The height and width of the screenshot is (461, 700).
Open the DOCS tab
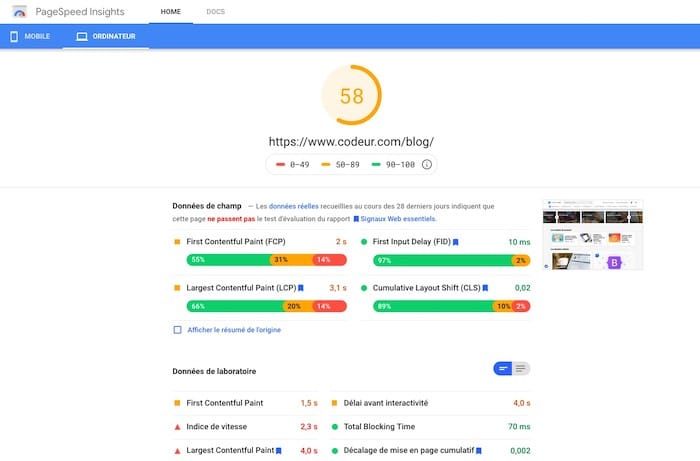pyautogui.click(x=216, y=12)
